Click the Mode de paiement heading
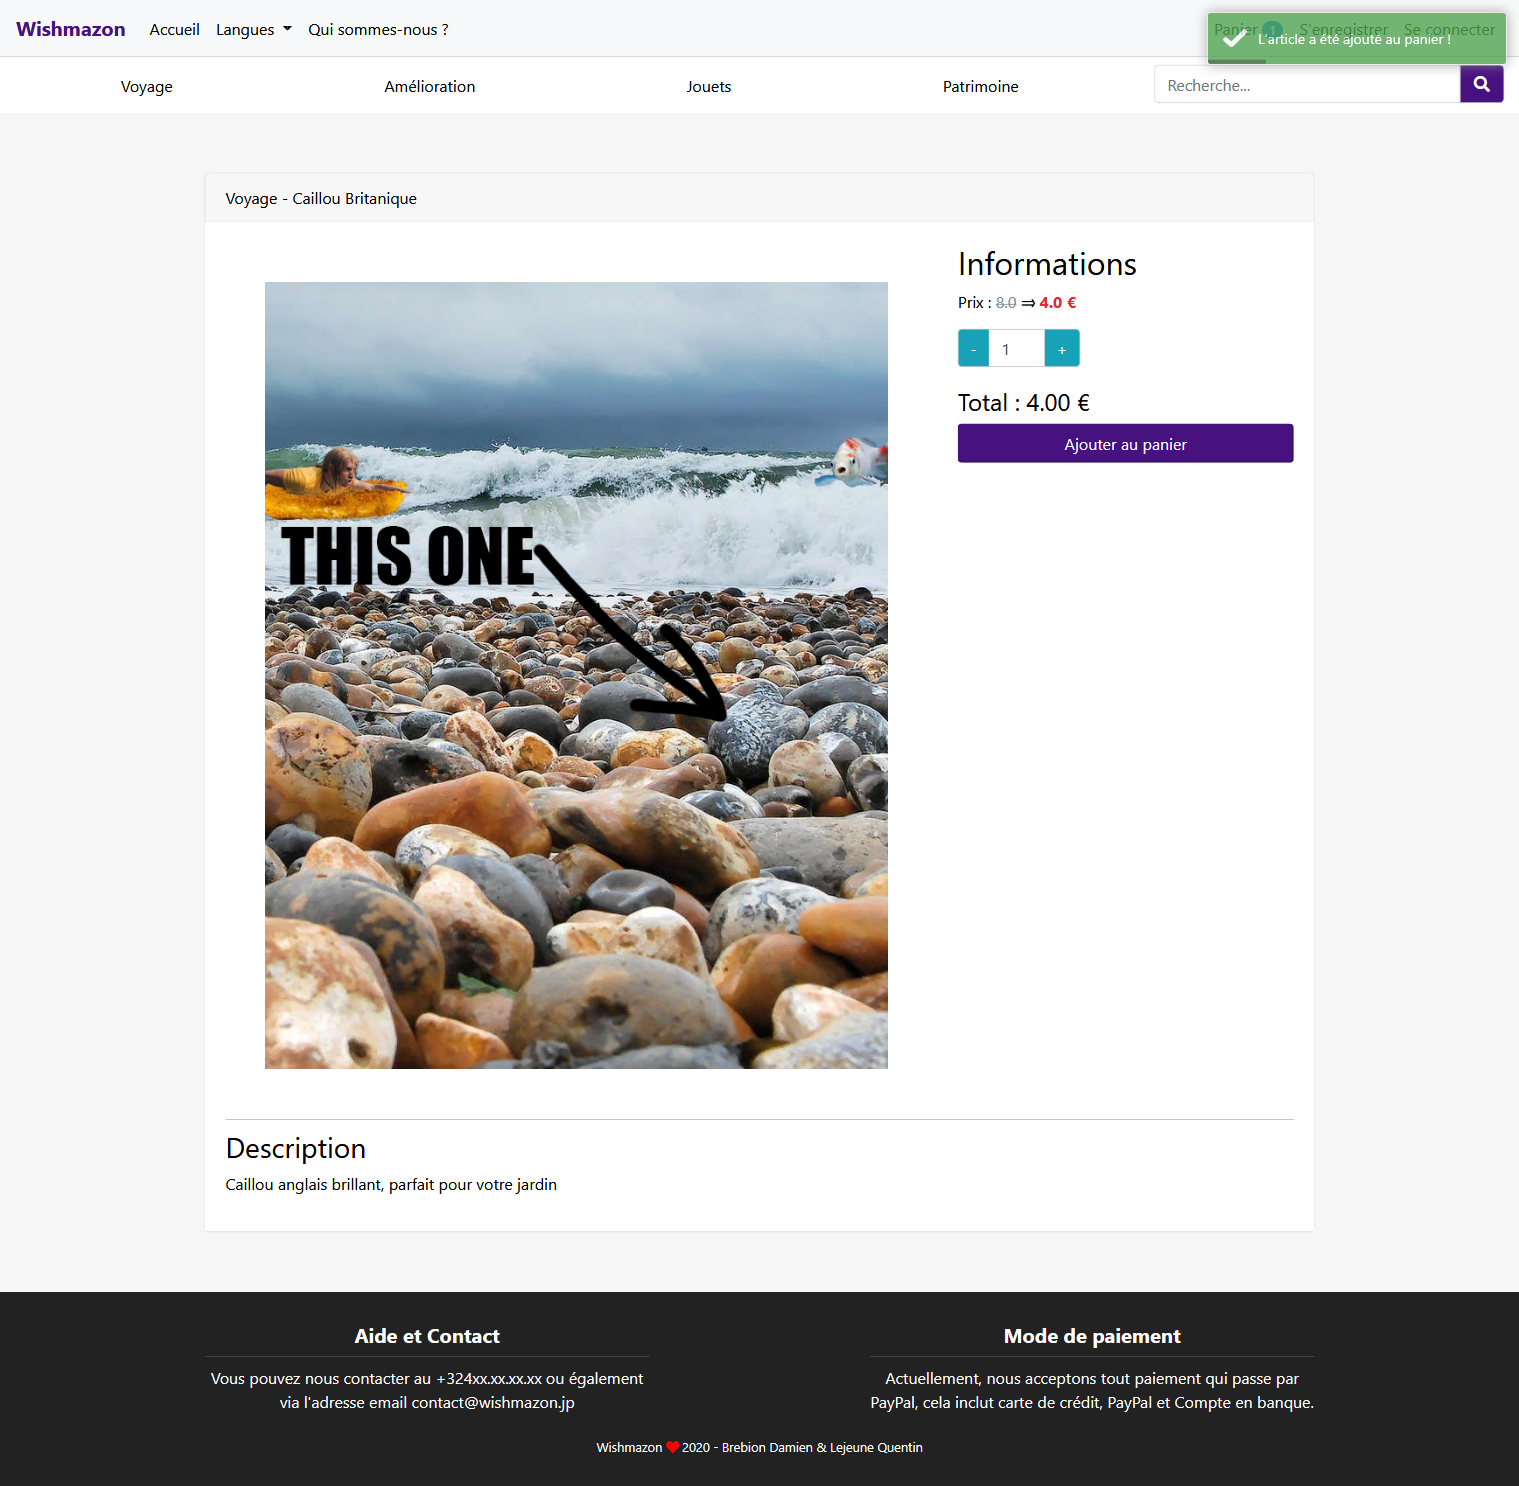Image resolution: width=1519 pixels, height=1486 pixels. coord(1092,1336)
